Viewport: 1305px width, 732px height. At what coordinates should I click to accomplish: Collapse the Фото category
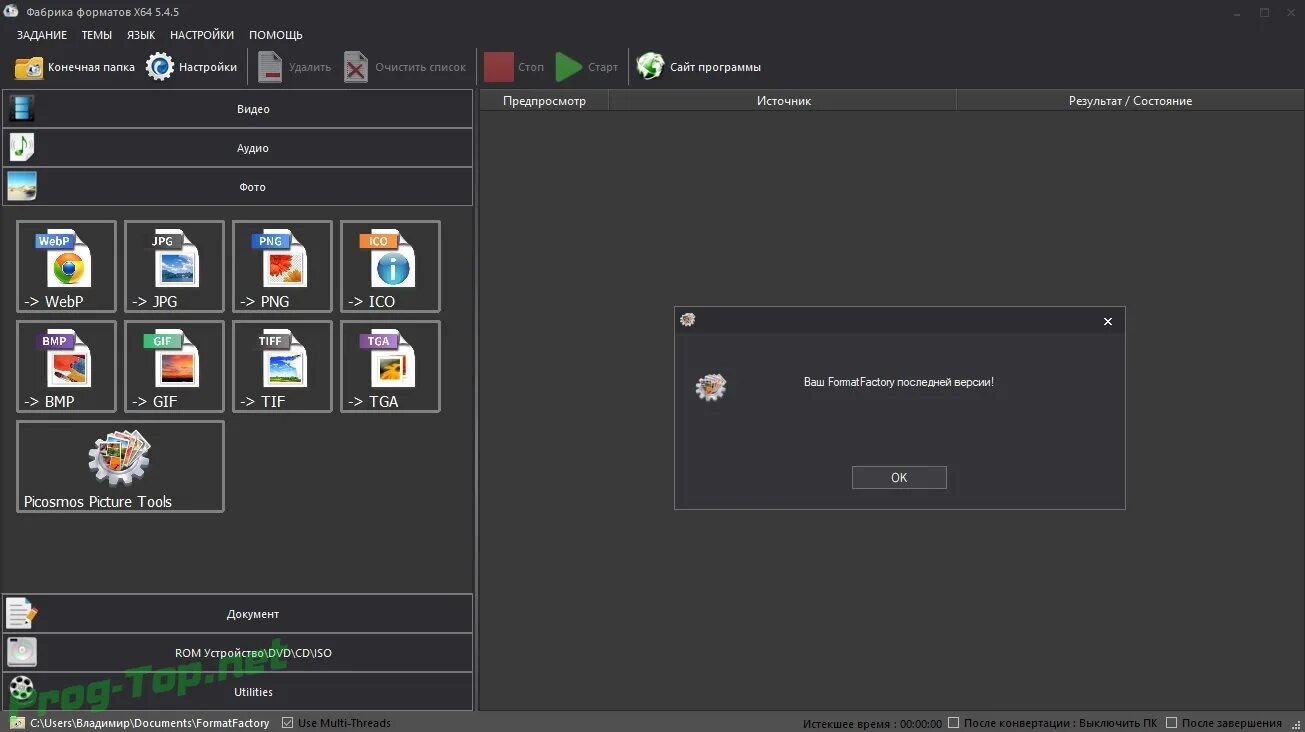pyautogui.click(x=237, y=187)
